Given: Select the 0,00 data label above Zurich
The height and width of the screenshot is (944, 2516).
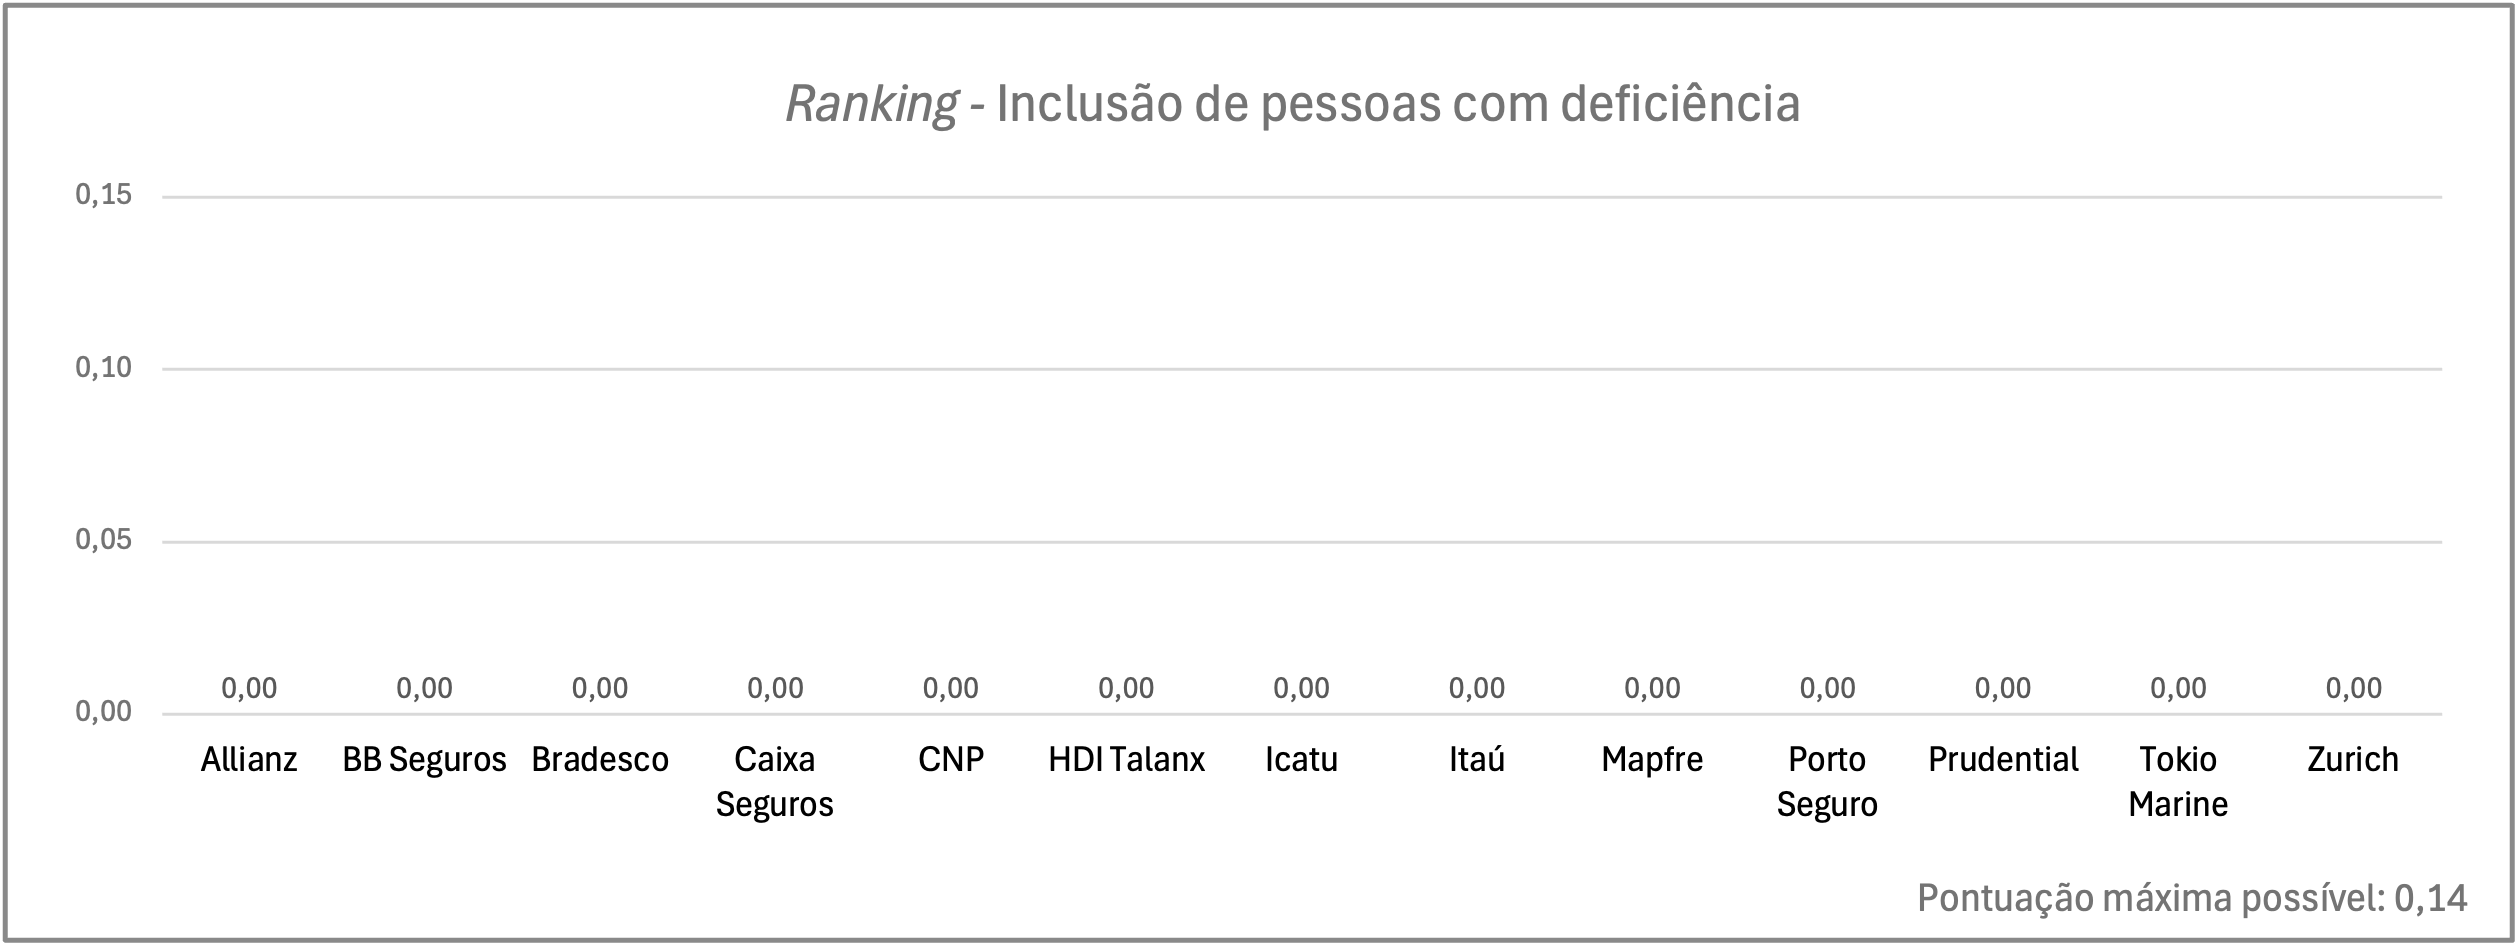Looking at the screenshot, I should click(2354, 688).
